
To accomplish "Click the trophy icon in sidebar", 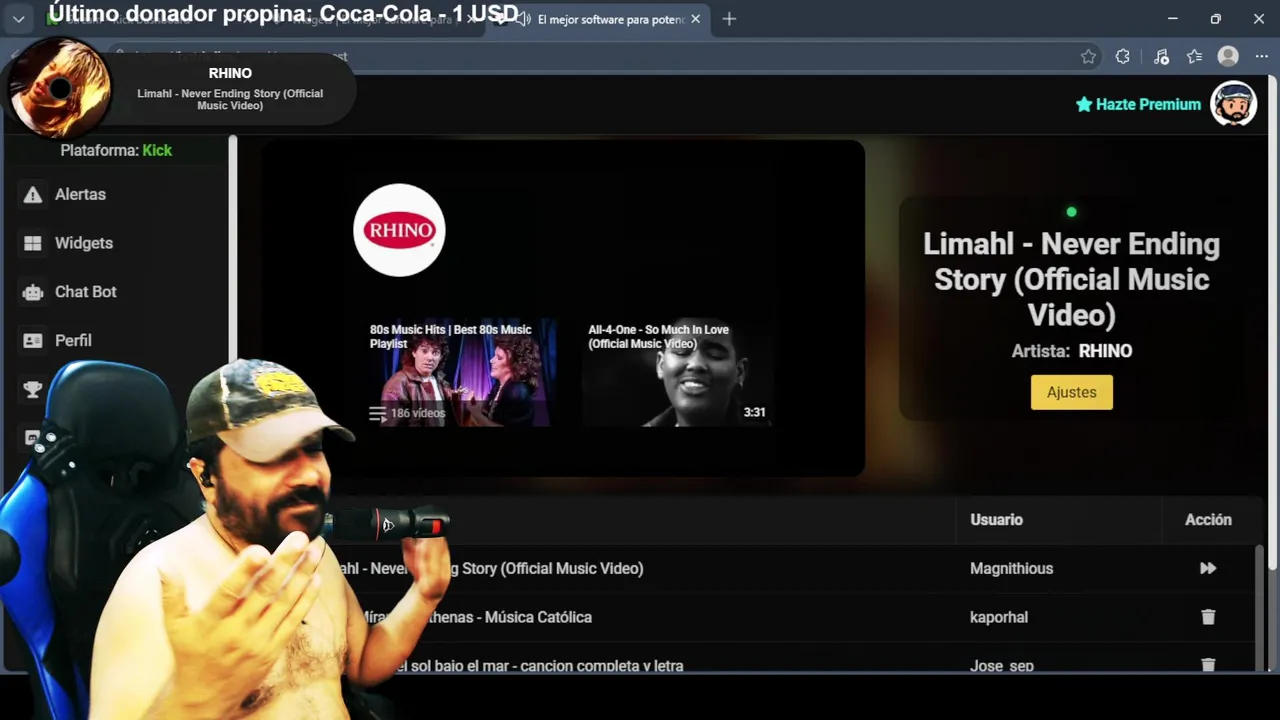I will tap(33, 389).
